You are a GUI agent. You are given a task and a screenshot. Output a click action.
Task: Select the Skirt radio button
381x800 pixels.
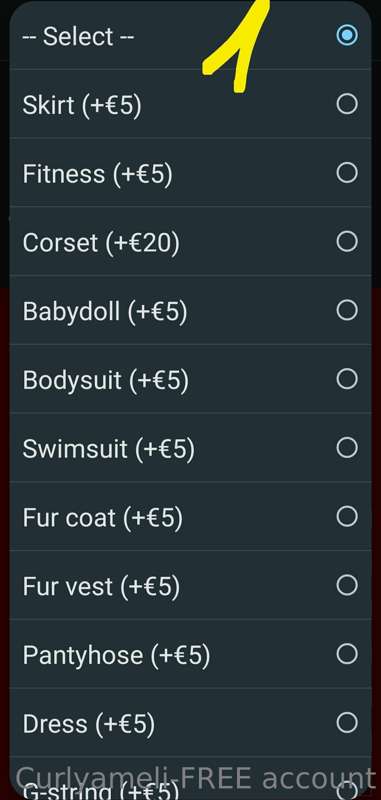point(347,104)
